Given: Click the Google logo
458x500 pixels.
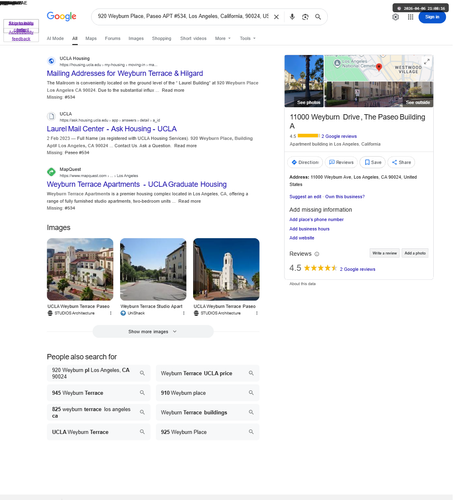Looking at the screenshot, I should click(x=61, y=16).
